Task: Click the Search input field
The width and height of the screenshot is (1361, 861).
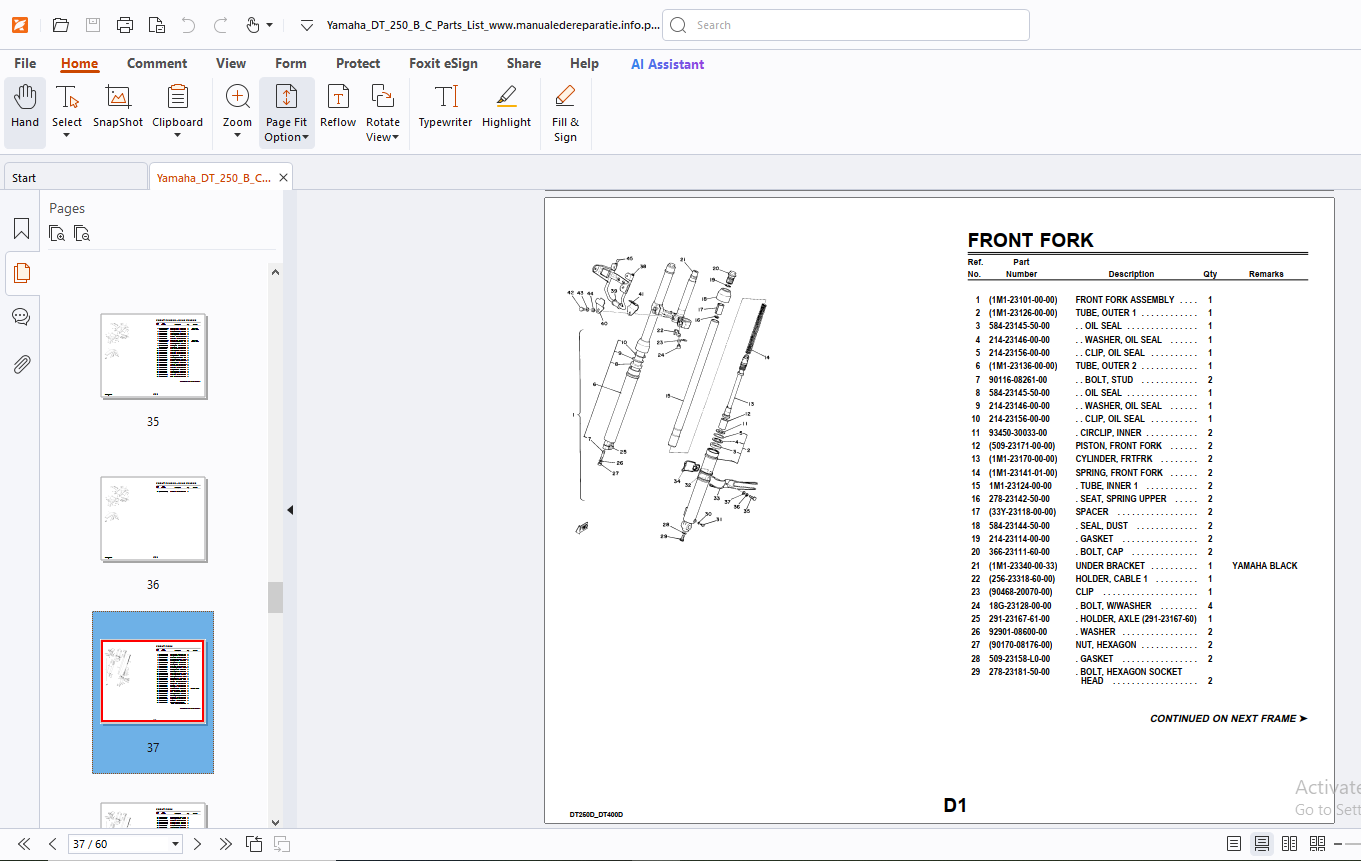Action: click(x=846, y=25)
